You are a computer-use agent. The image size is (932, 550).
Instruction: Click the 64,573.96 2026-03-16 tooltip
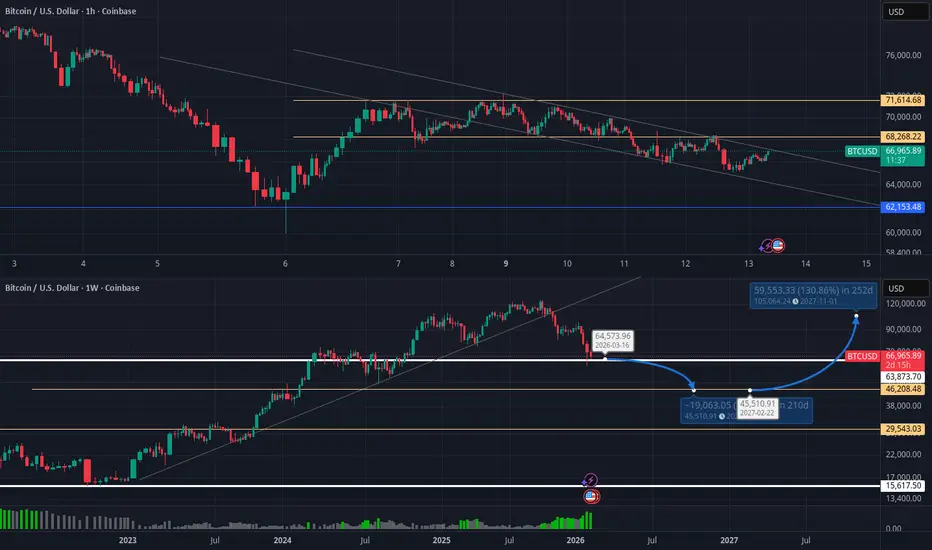tap(612, 341)
